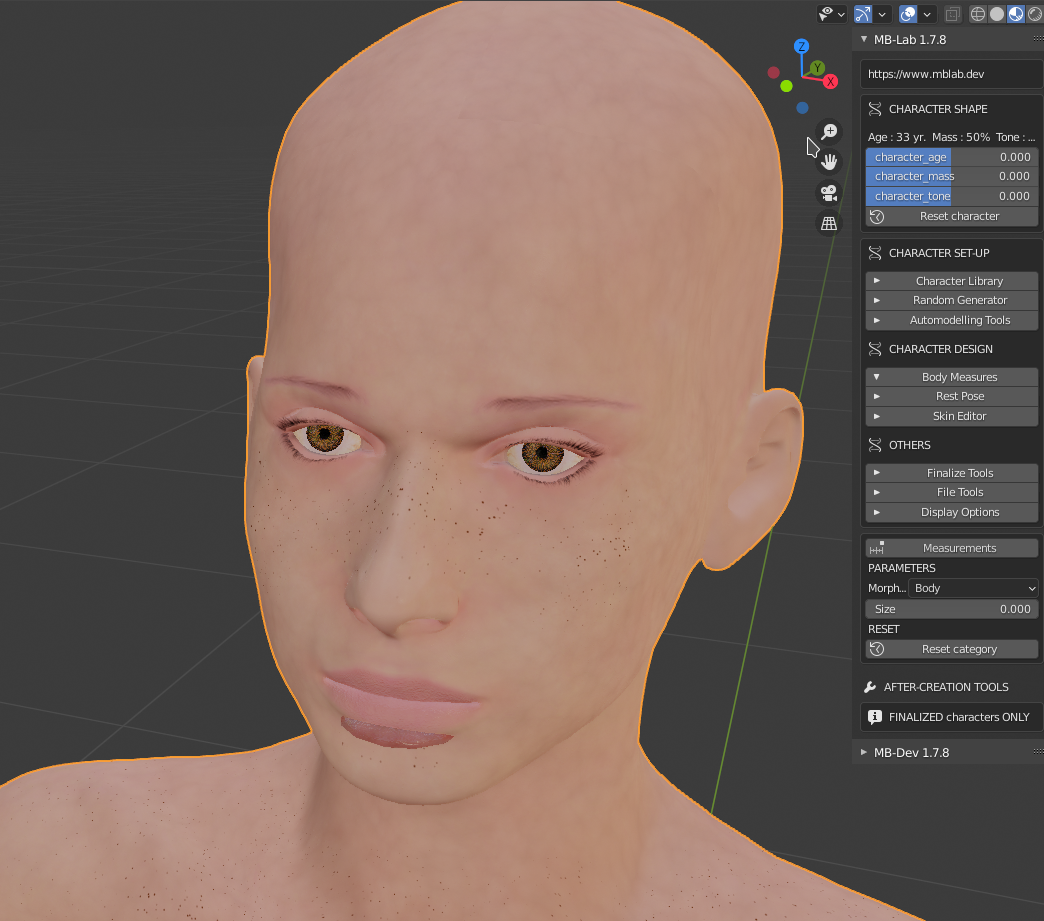Click the Z axis on the navigation gizmo
Image resolution: width=1044 pixels, height=921 pixels.
[x=801, y=45]
